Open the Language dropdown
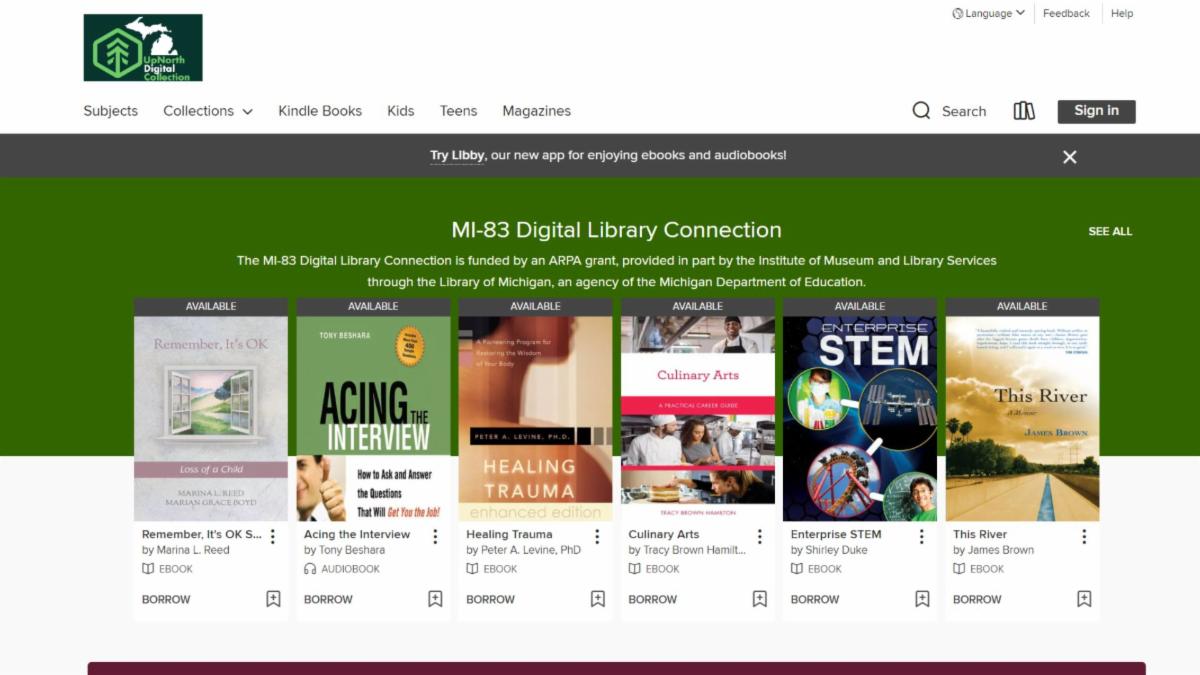The height and width of the screenshot is (675, 1200). point(988,14)
